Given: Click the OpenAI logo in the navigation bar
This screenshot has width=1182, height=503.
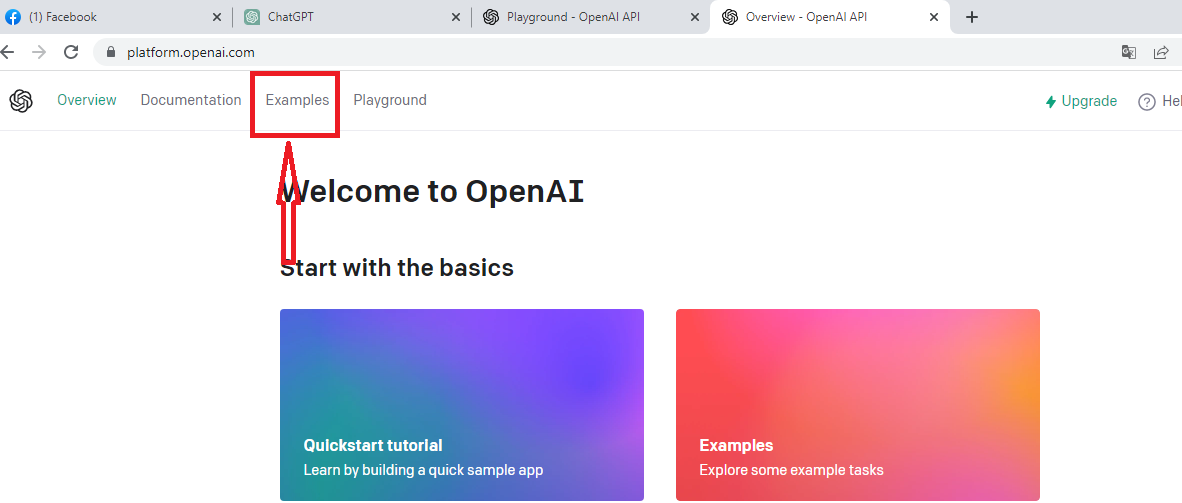Looking at the screenshot, I should coord(21,100).
